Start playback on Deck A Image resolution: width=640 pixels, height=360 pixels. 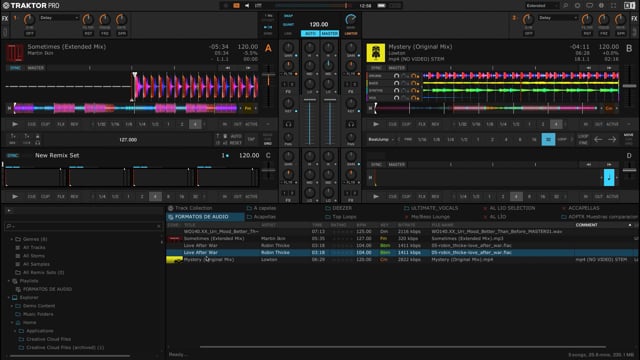(x=15, y=124)
